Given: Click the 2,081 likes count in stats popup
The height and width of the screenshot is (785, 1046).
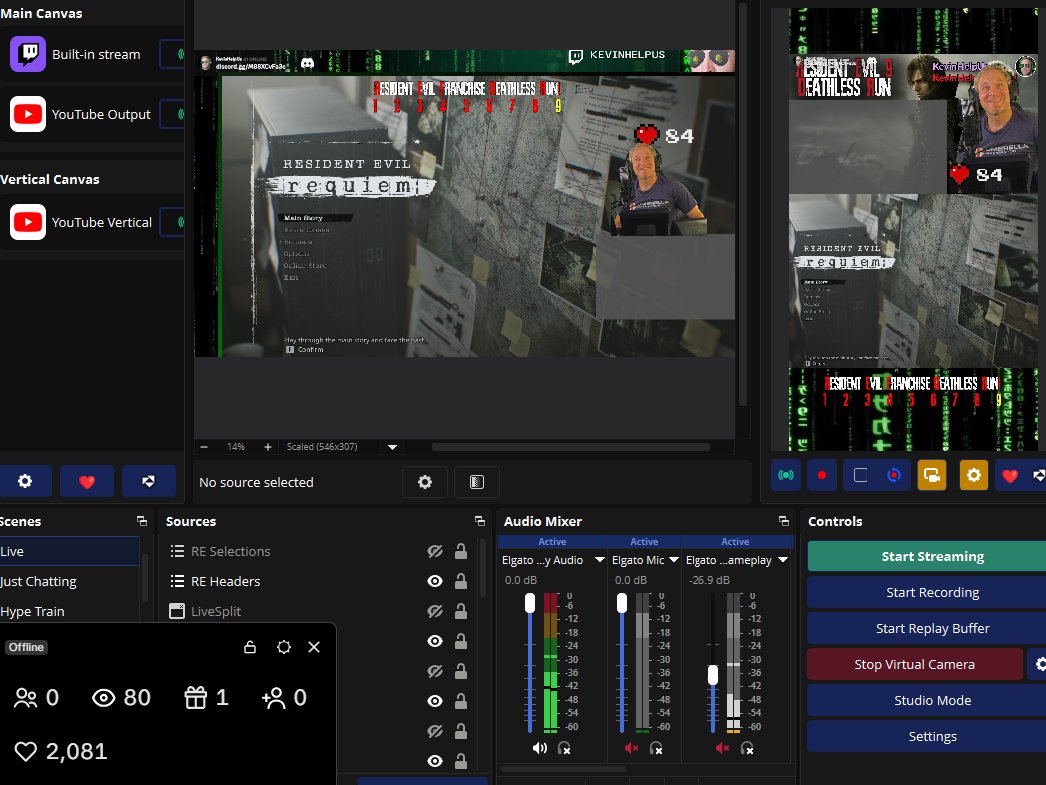Looking at the screenshot, I should click(76, 751).
